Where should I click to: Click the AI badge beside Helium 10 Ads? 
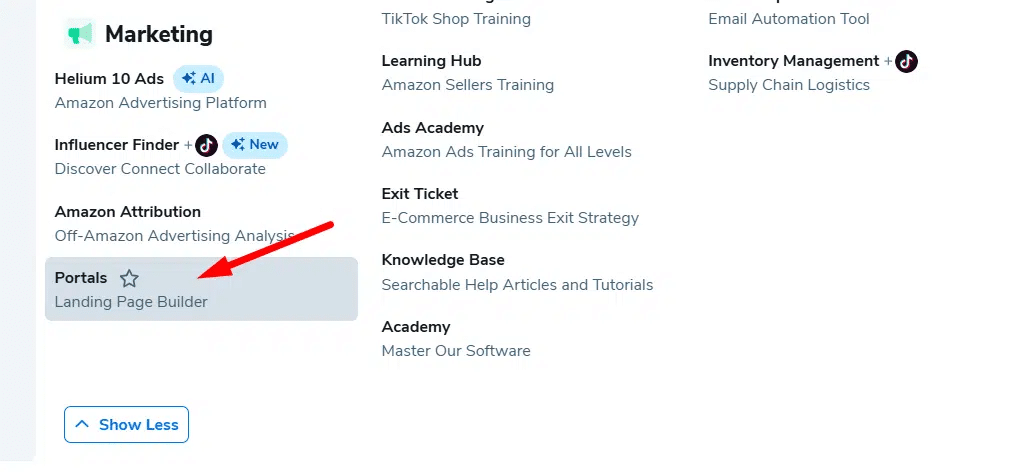(199, 78)
